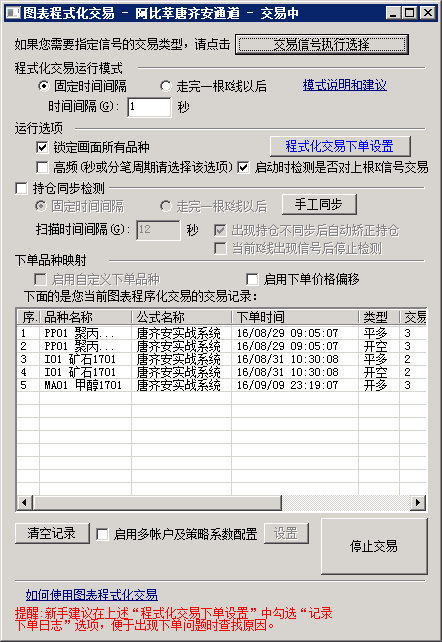Toggle 当前K线出现信号后停止检测 checkbox
The height and width of the screenshot is (642, 442).
point(220,248)
